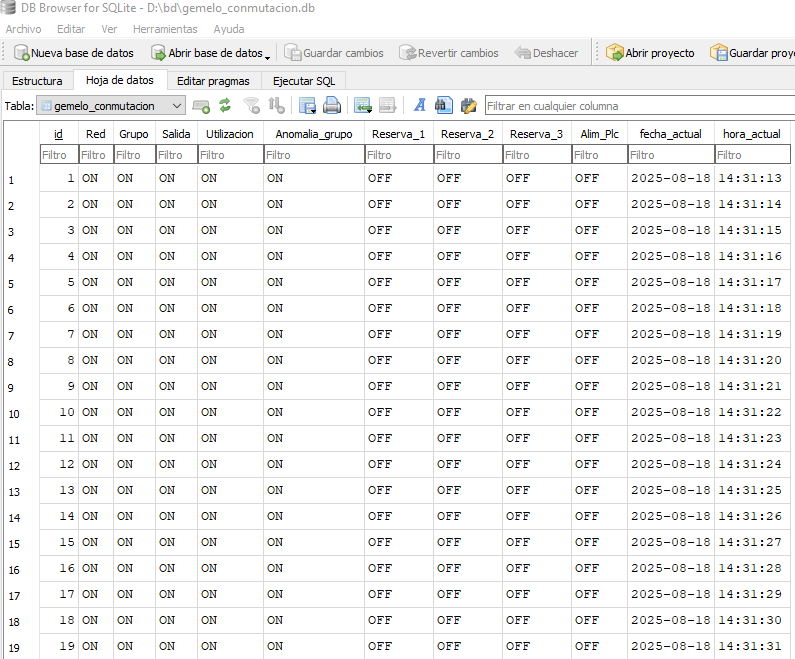Click the new record green arrow icon
The height and width of the screenshot is (659, 795).
click(363, 105)
